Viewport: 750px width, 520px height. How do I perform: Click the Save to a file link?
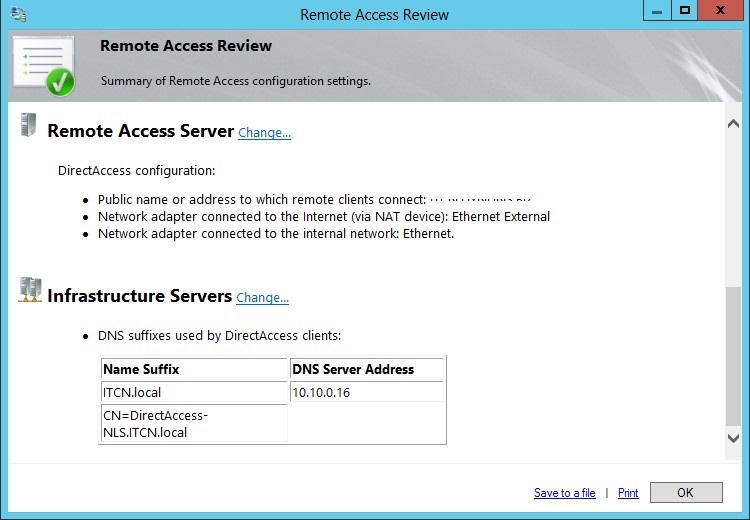[564, 493]
